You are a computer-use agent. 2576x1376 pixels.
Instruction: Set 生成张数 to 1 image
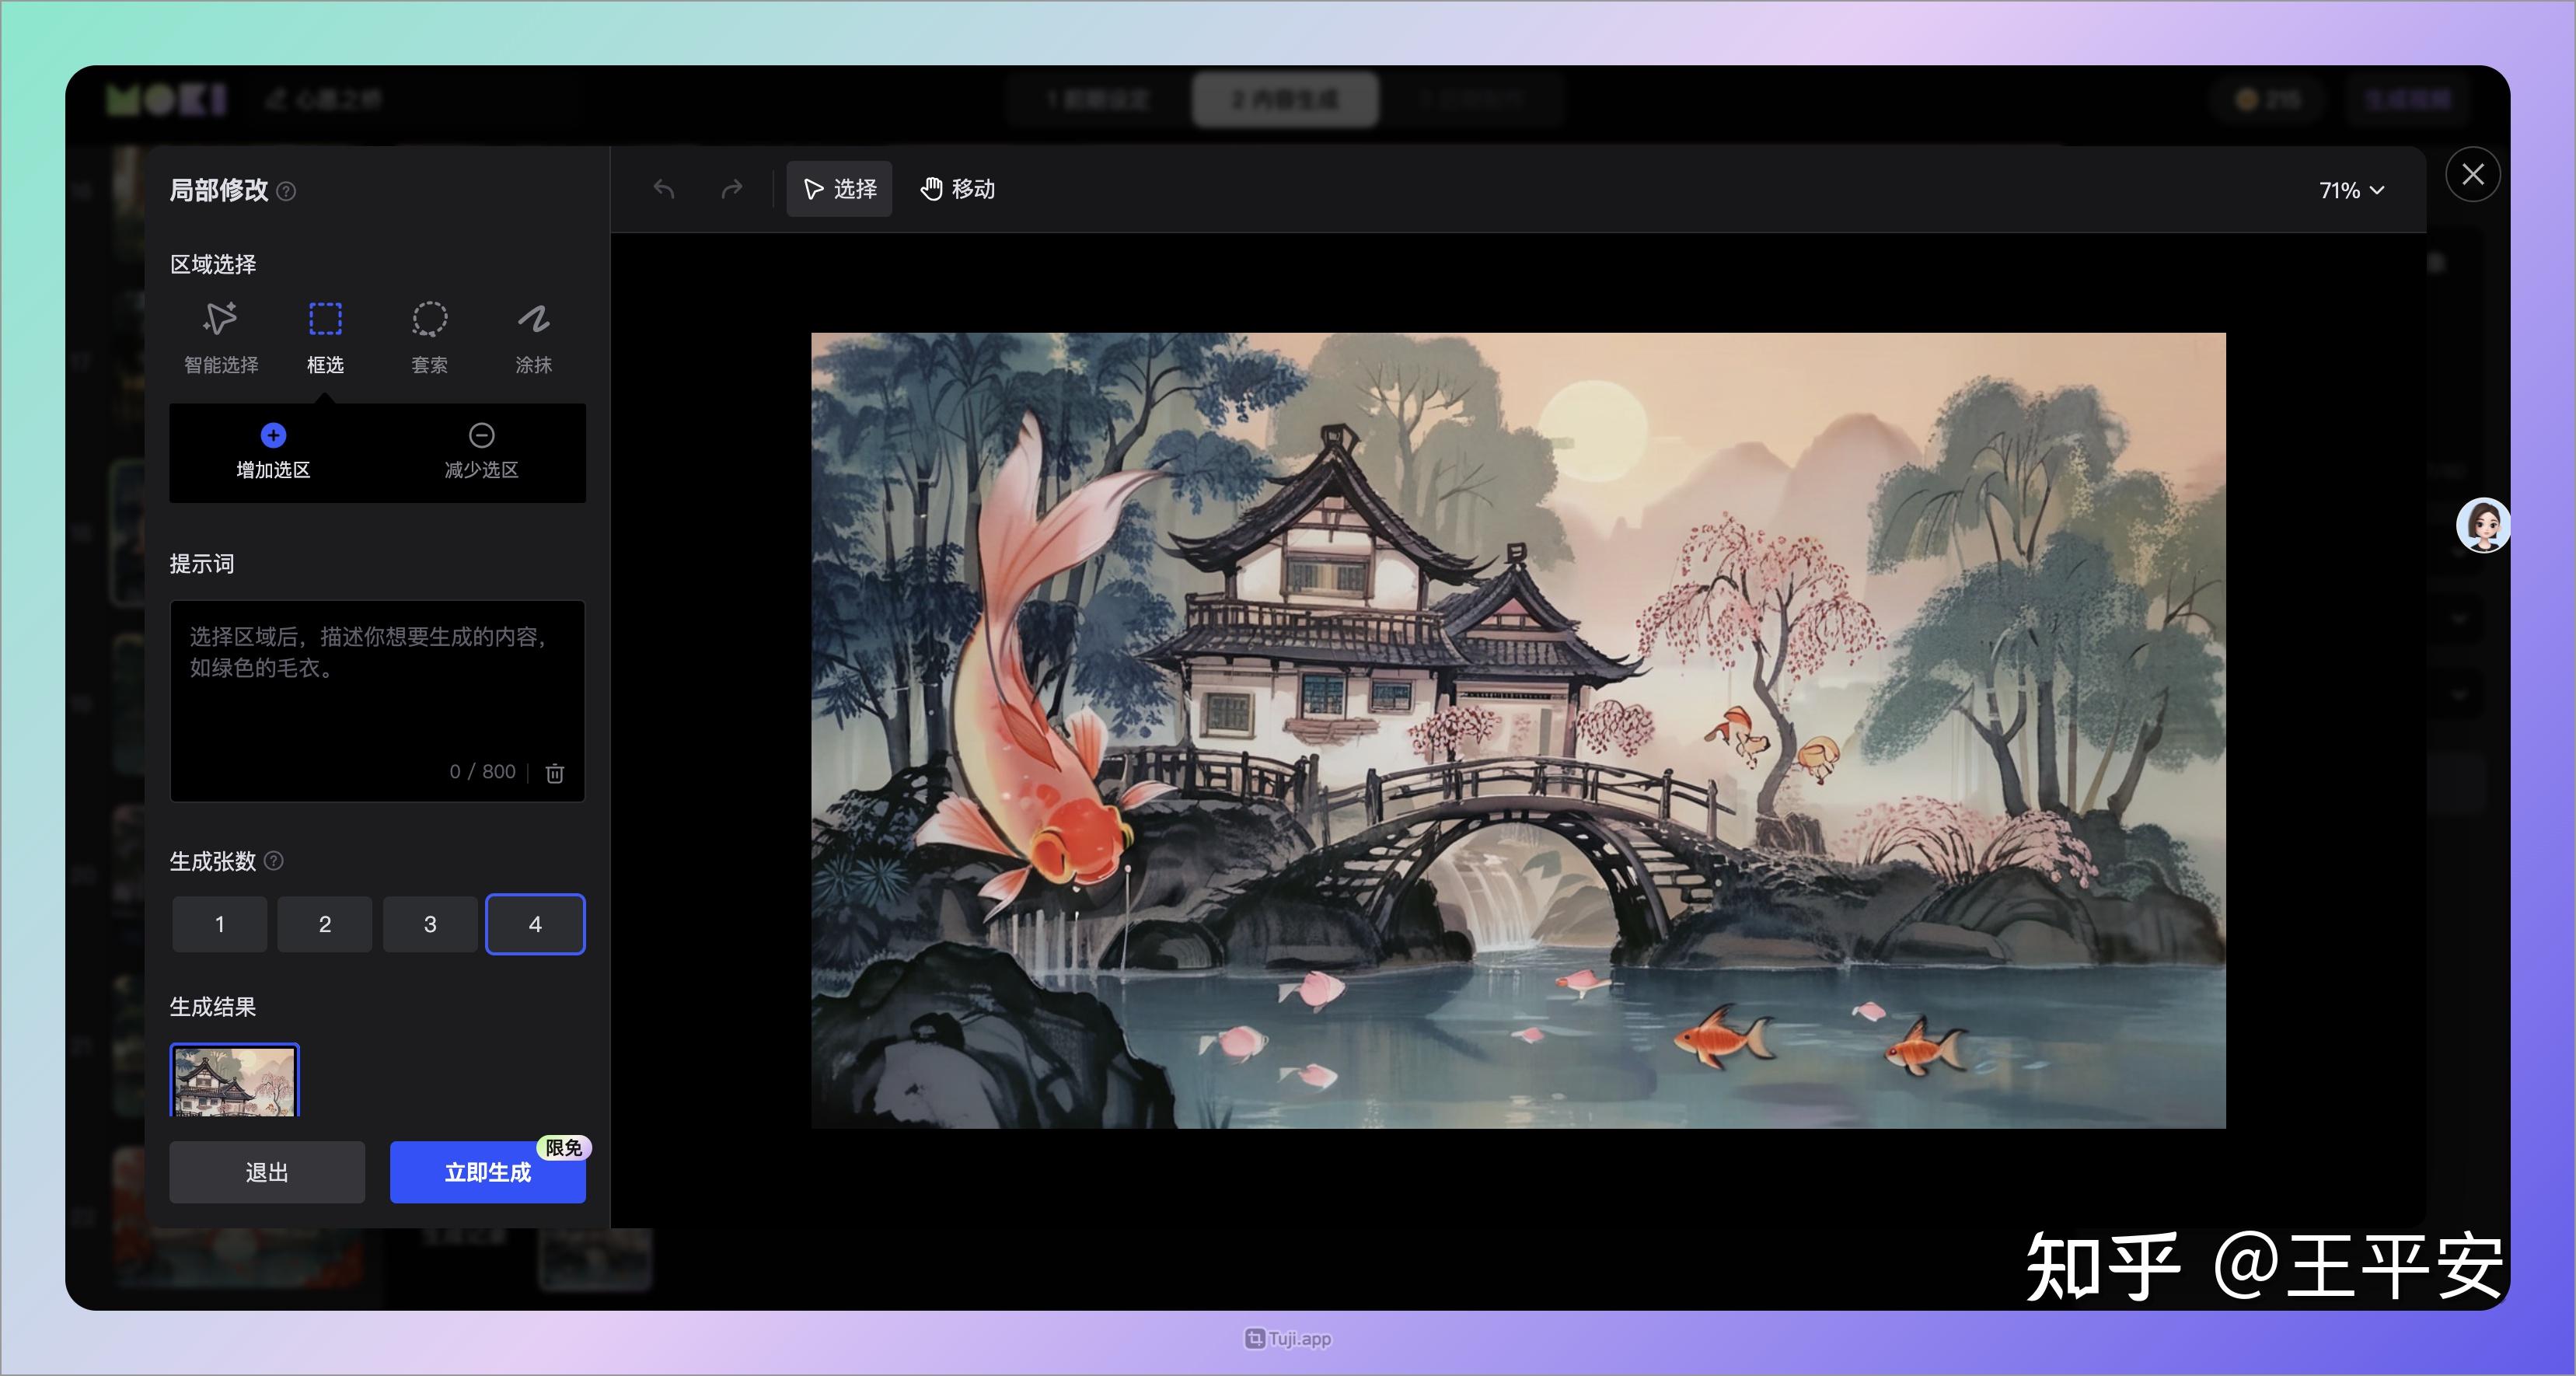tap(219, 924)
